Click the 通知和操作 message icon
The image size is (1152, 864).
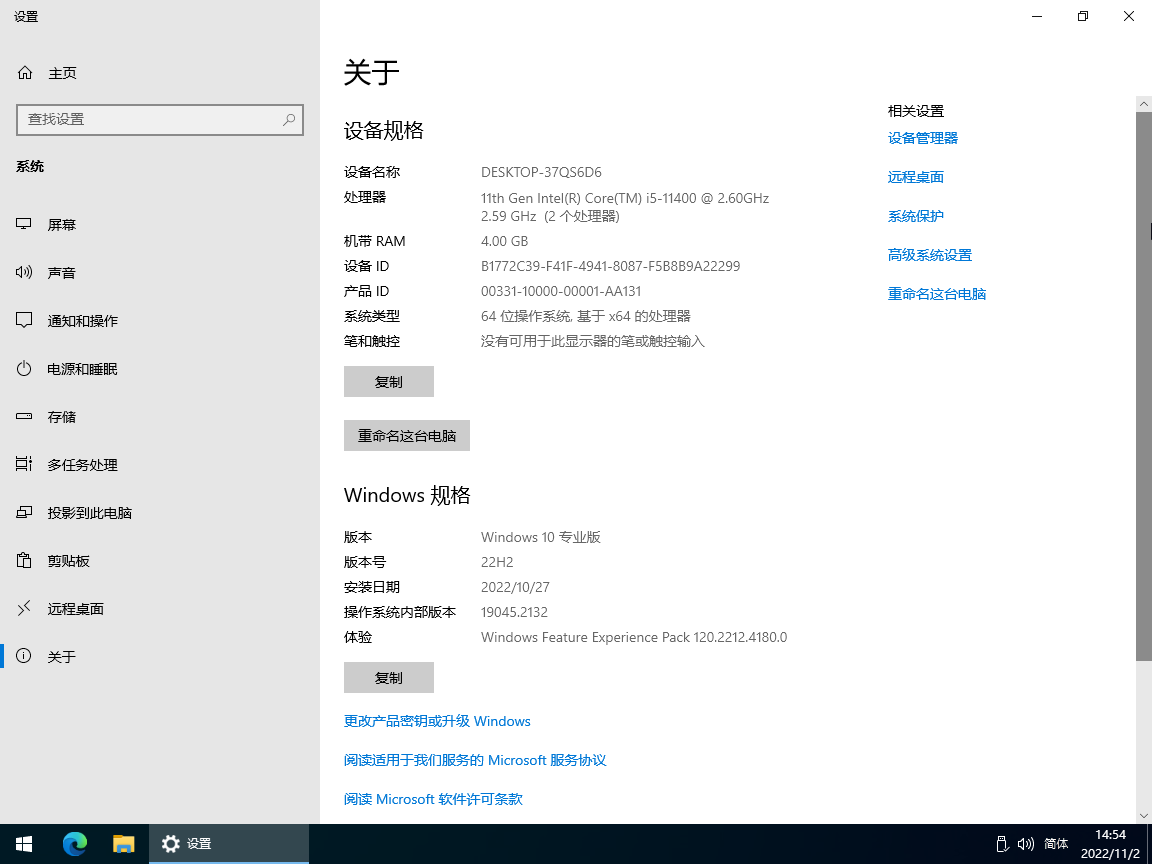tap(24, 320)
